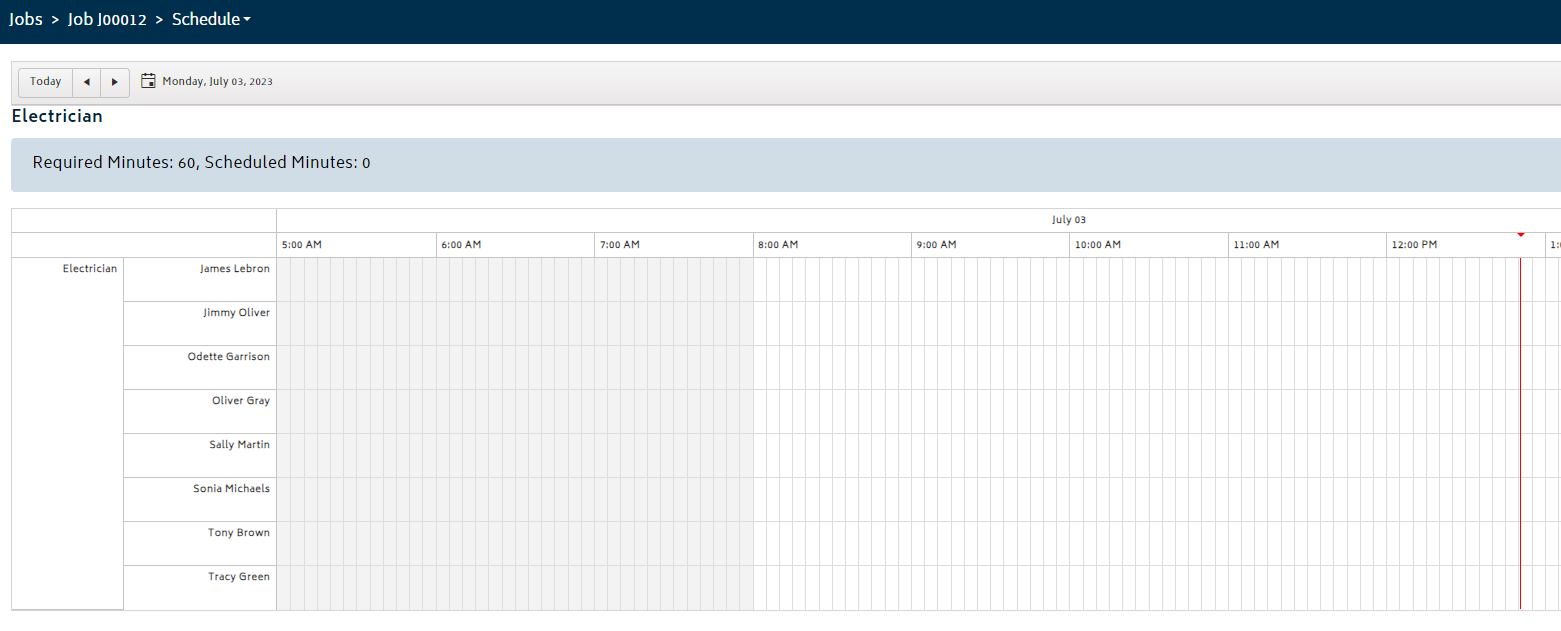1561x631 pixels.
Task: Click the Monday, July 03, 2023 date label
Action: 217,82
